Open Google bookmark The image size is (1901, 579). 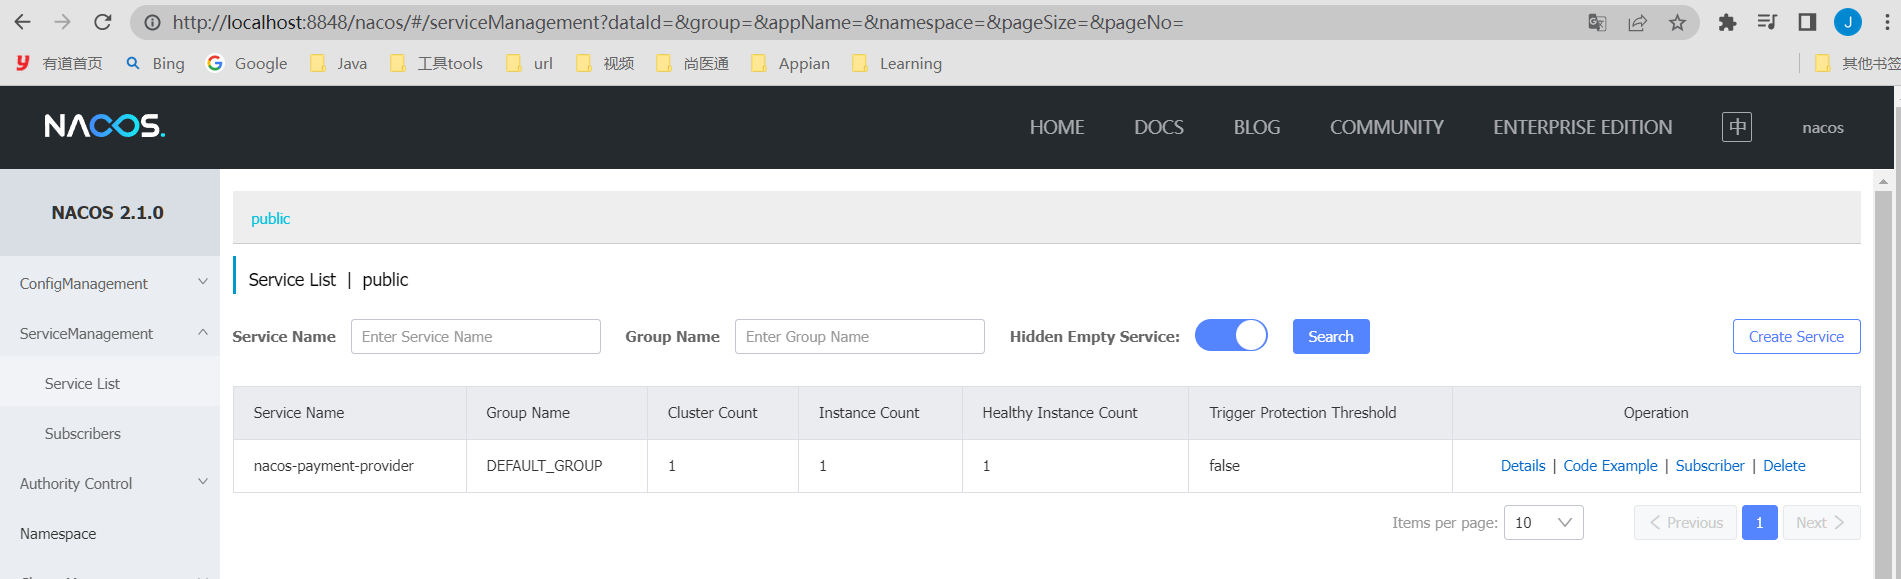click(247, 63)
